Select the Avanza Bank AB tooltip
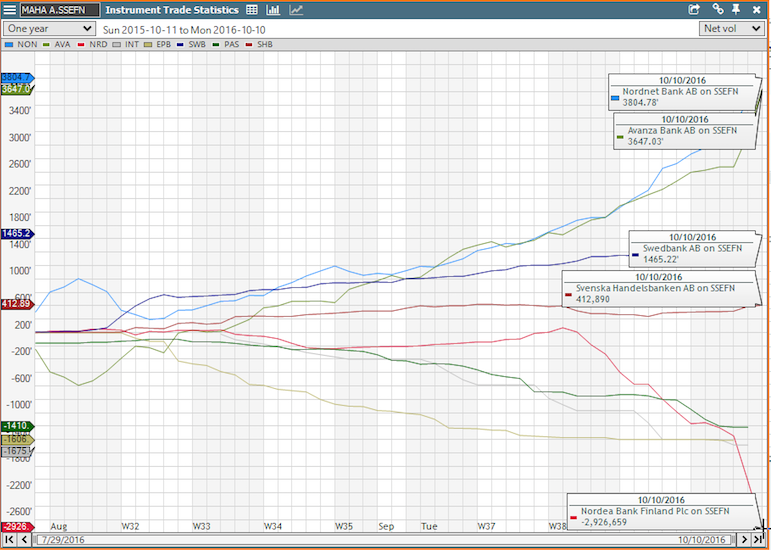The image size is (771, 550). pos(684,131)
